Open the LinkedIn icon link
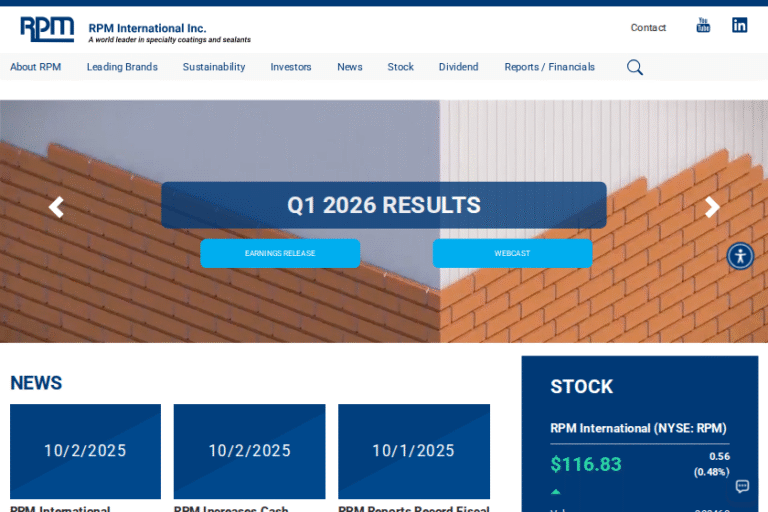Viewport: 768px width, 512px height. (739, 26)
